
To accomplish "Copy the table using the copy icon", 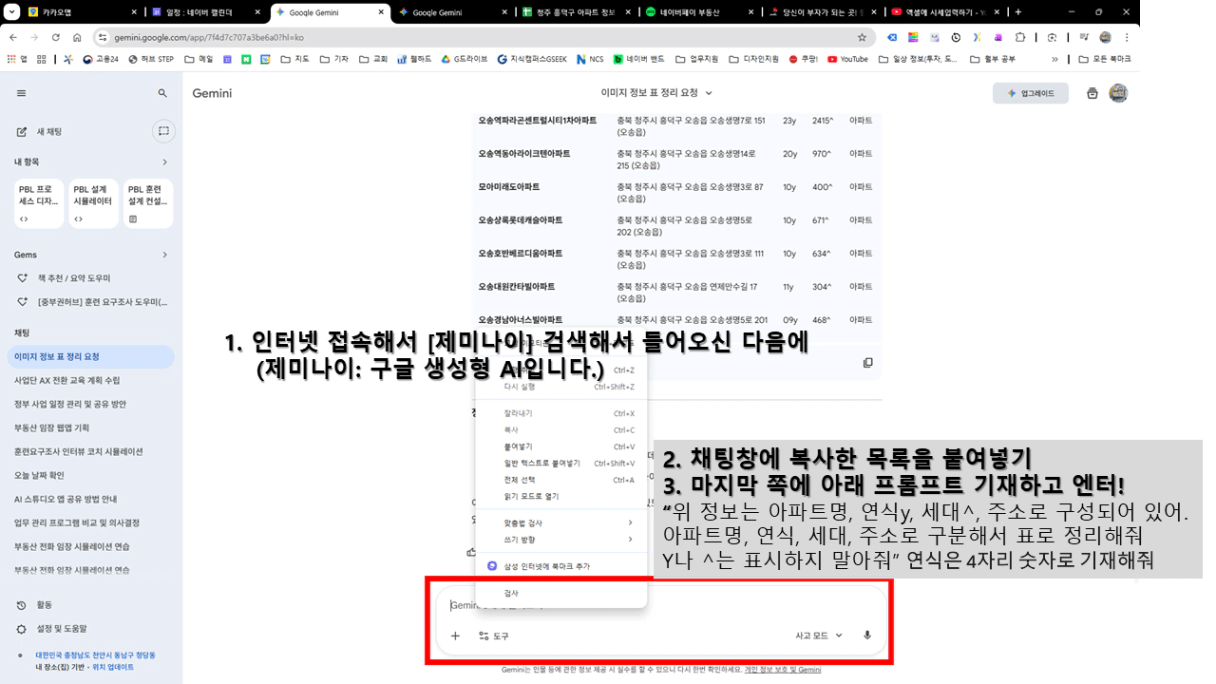I will pyautogui.click(x=867, y=363).
